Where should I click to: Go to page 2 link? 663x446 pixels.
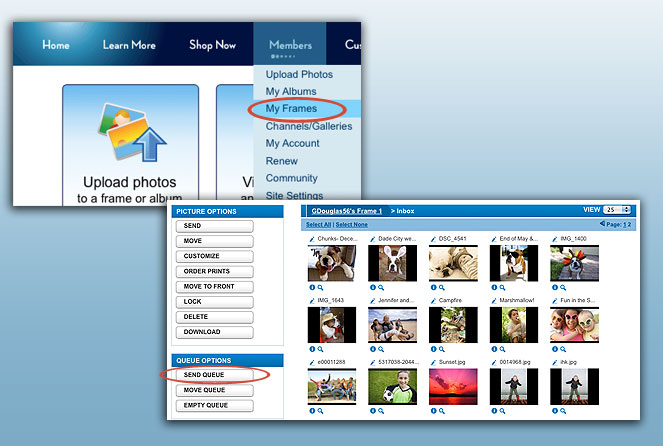[x=629, y=224]
